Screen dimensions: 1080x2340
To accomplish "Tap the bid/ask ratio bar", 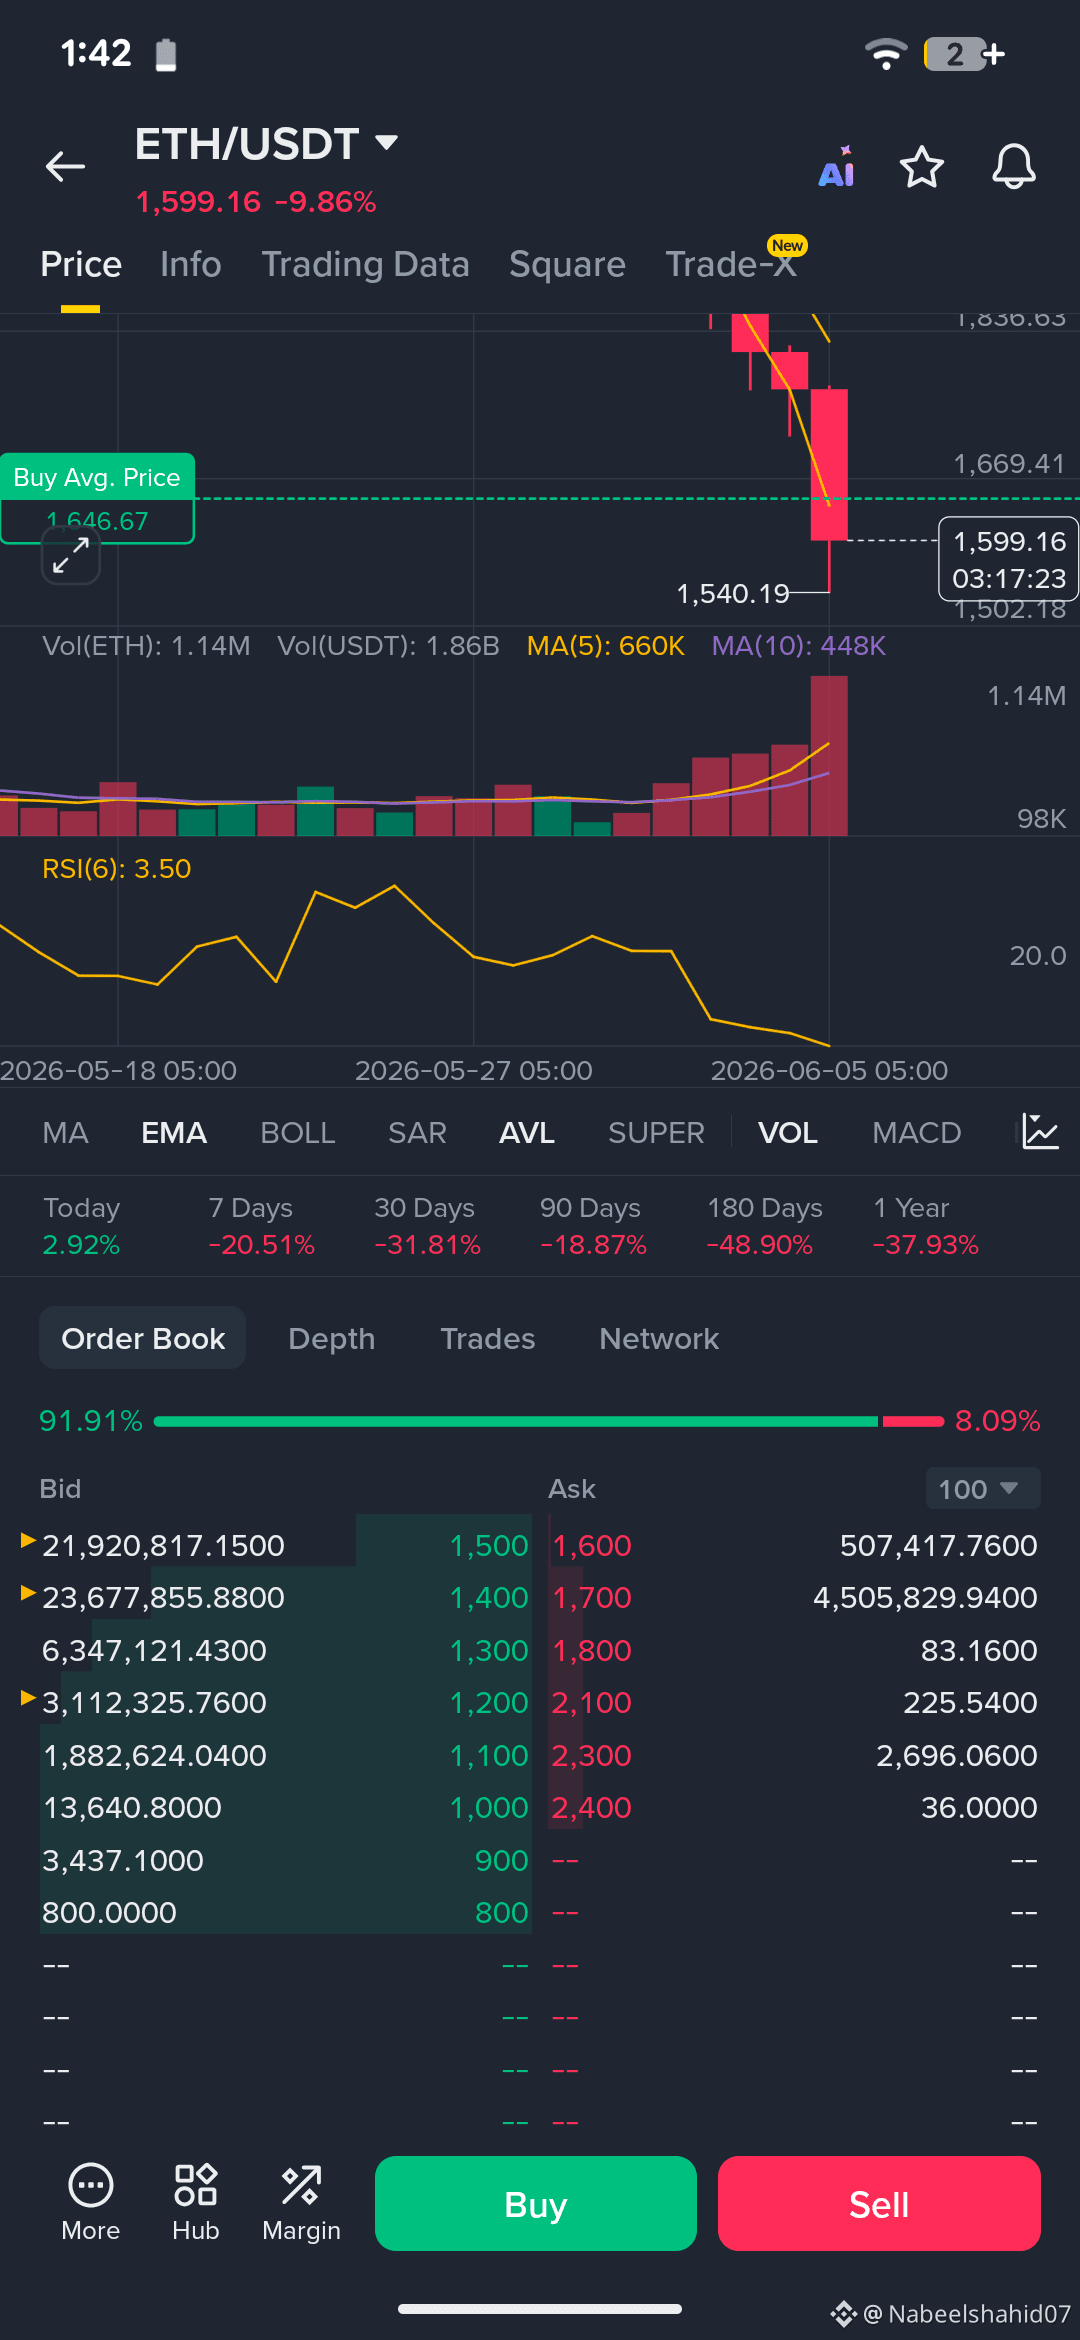I will [549, 1421].
